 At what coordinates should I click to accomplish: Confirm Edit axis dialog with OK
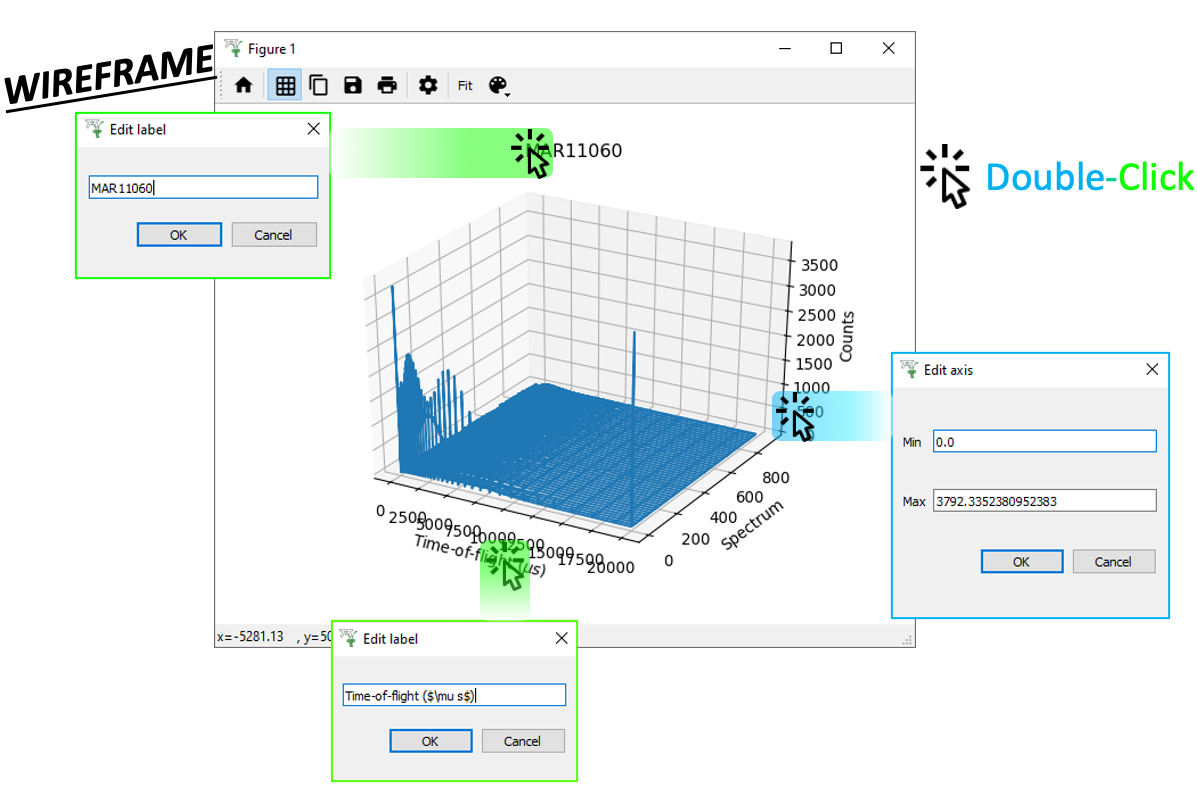tap(1021, 561)
